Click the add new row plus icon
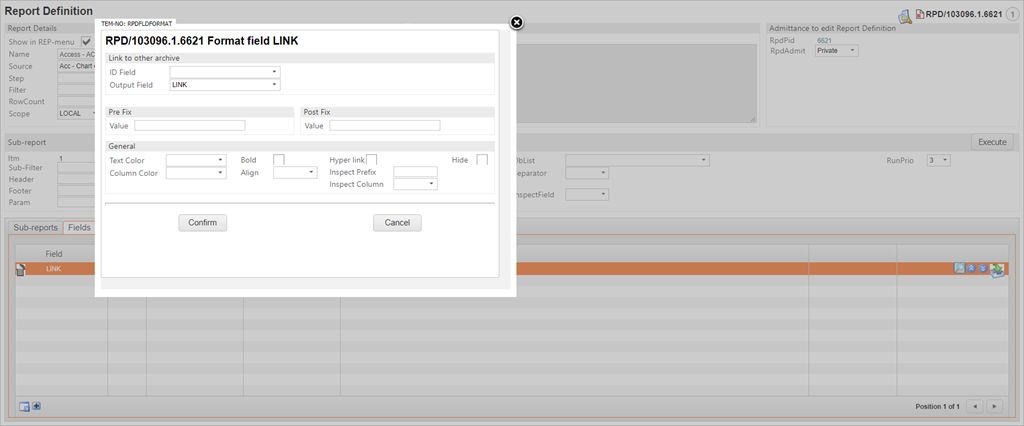 click(x=37, y=406)
